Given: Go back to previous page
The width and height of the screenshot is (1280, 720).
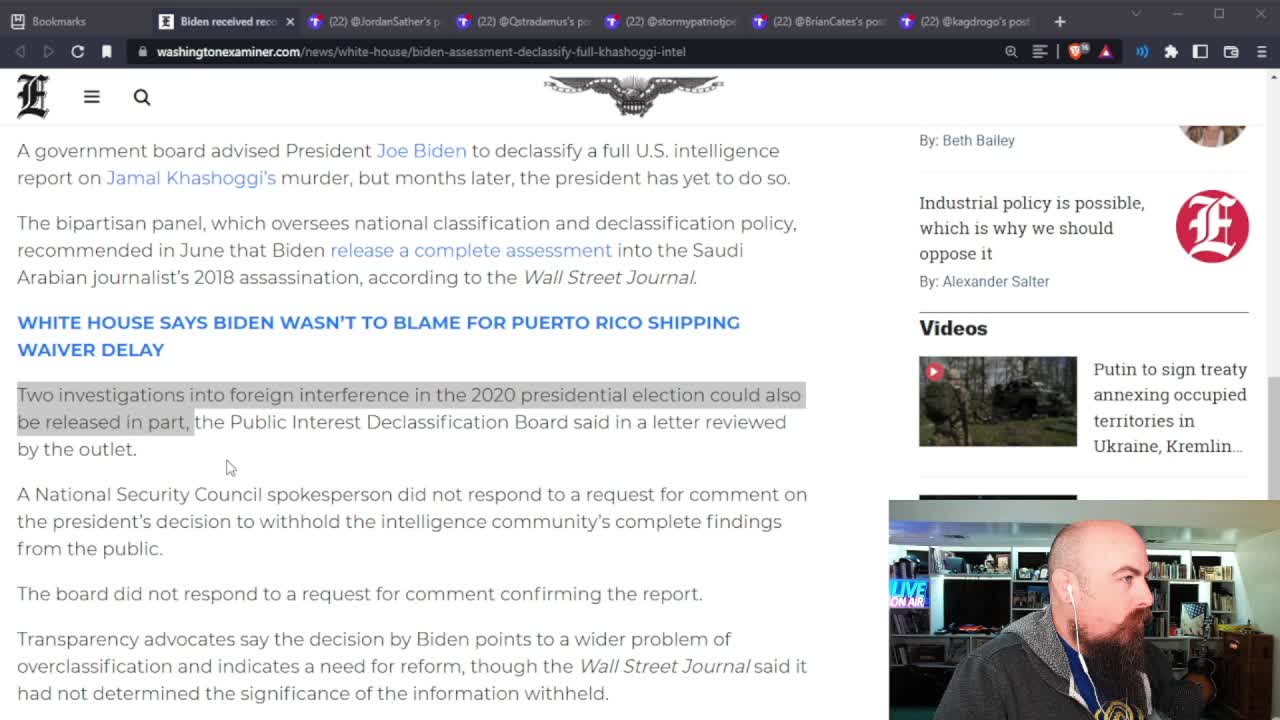Looking at the screenshot, I should click(x=20, y=51).
